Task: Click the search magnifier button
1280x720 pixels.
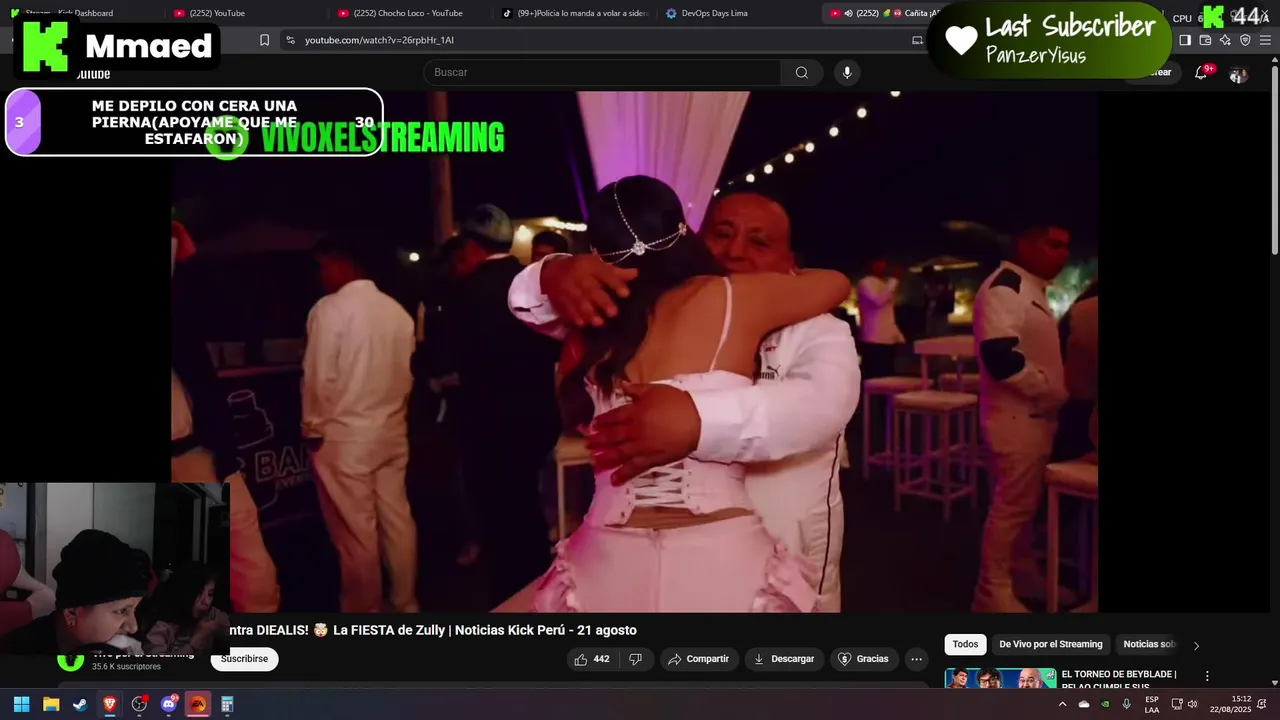Action: [x=801, y=72]
